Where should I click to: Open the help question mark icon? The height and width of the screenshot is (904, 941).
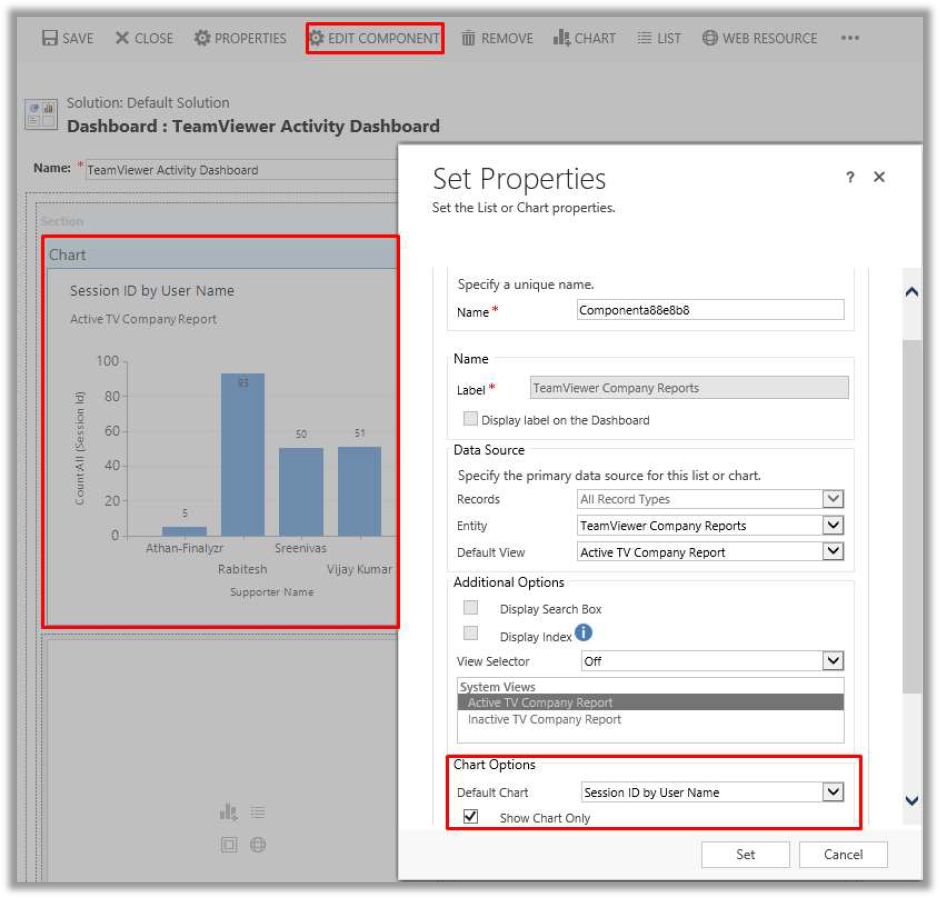tap(850, 177)
